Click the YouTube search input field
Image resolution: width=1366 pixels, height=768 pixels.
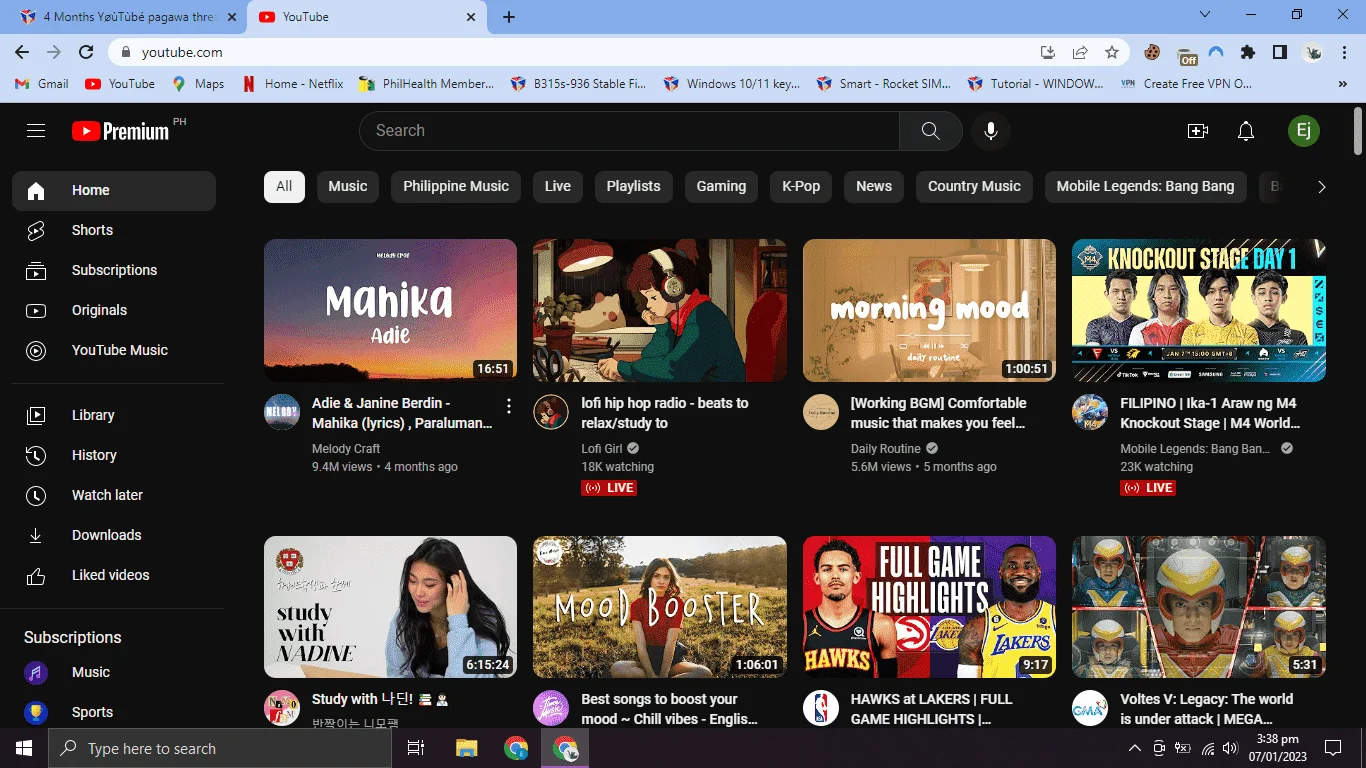pyautogui.click(x=629, y=131)
